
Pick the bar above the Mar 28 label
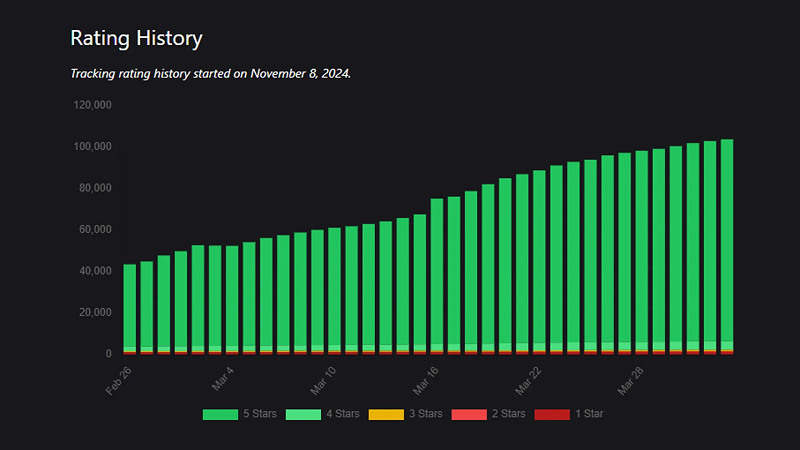click(x=642, y=252)
